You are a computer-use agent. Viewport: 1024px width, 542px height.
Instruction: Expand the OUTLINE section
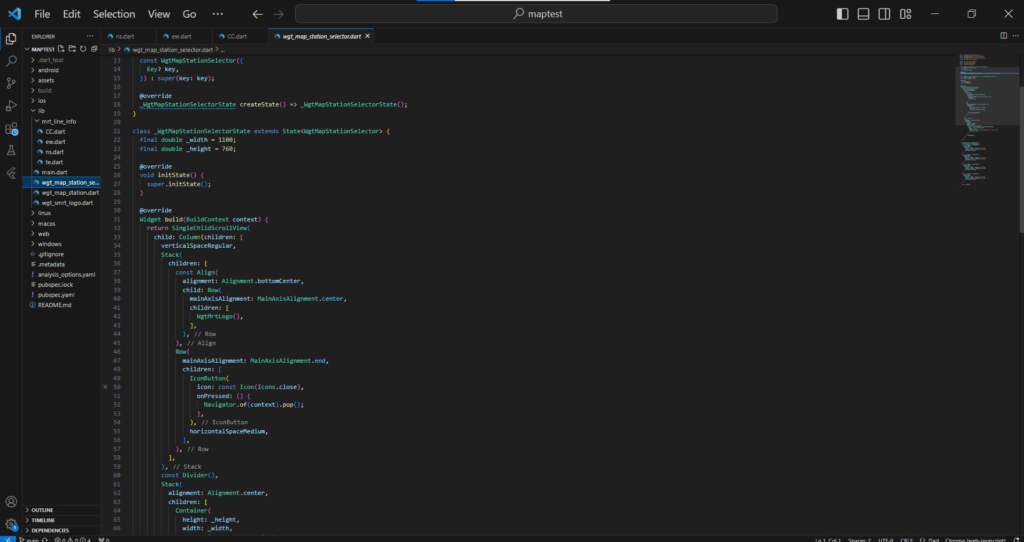pos(42,509)
